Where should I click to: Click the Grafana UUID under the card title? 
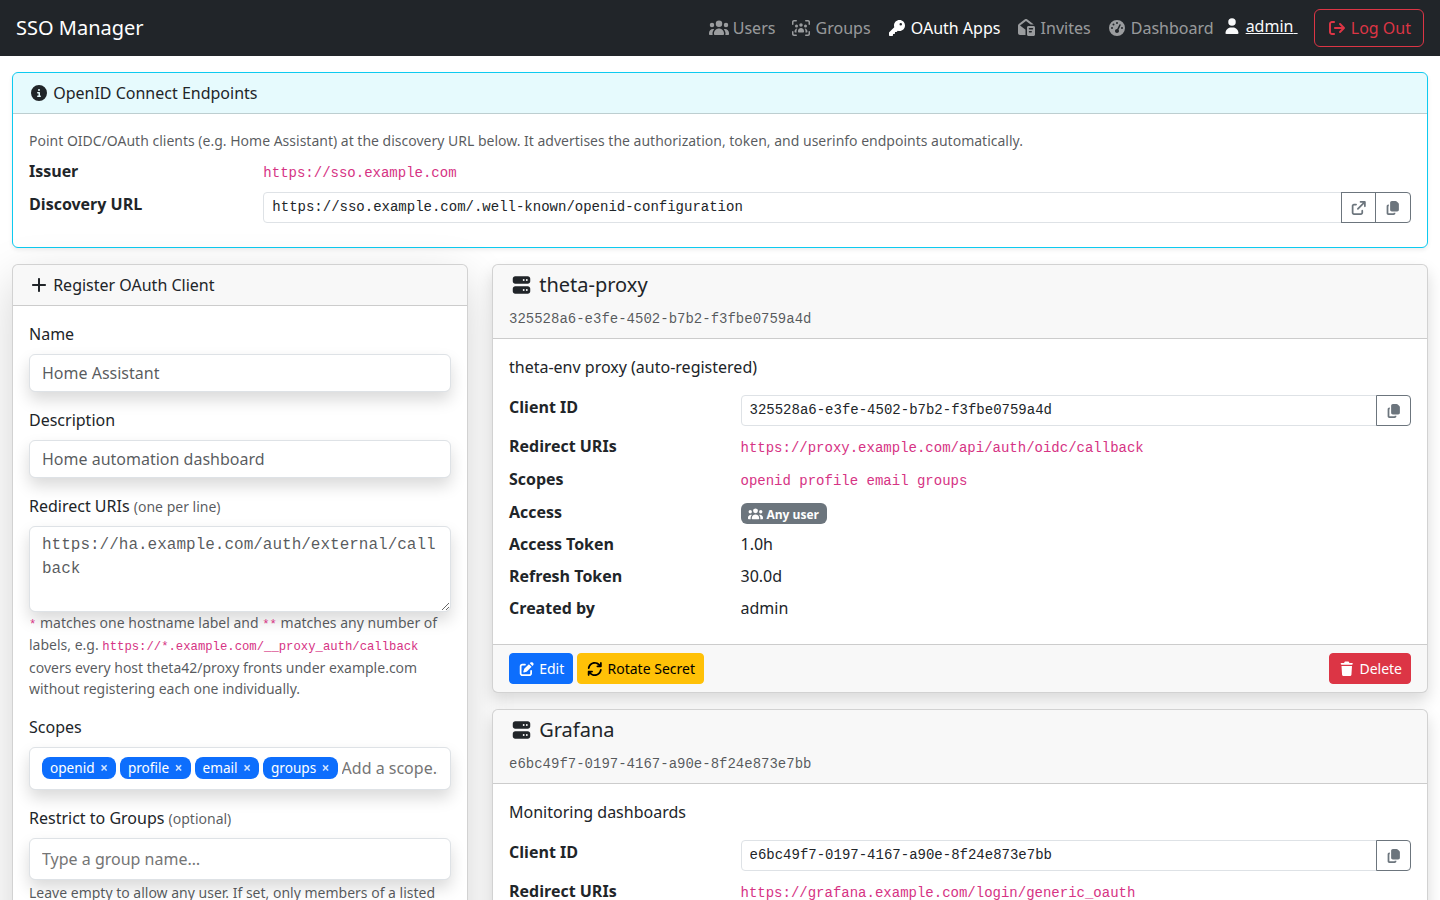coord(660,763)
